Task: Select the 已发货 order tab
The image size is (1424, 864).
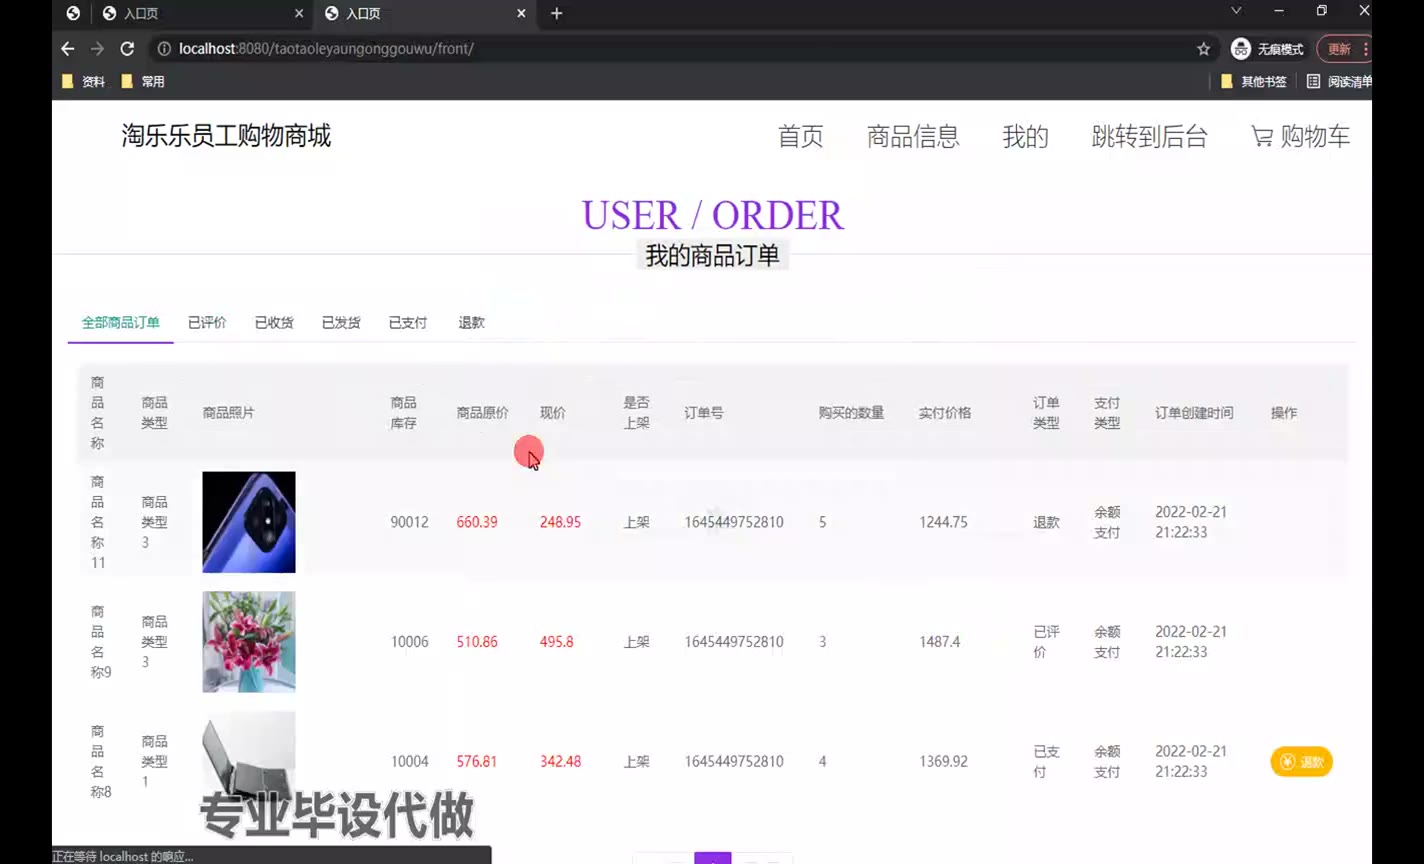Action: point(341,323)
